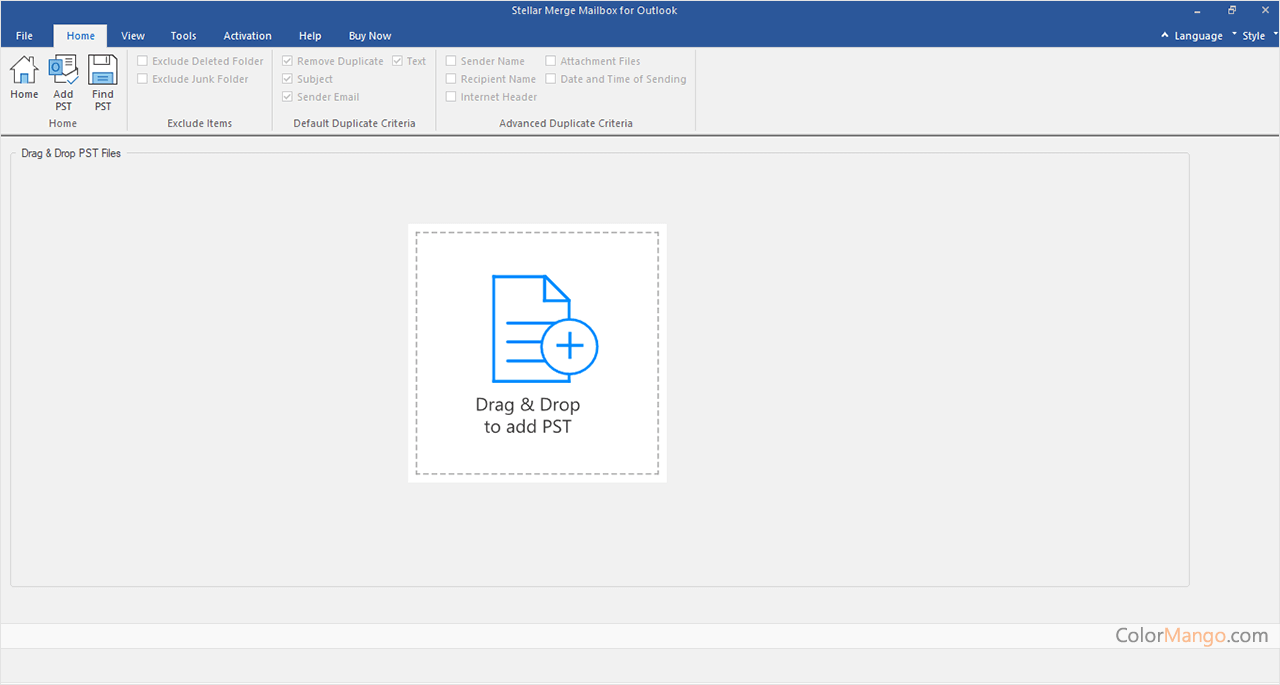
Task: Click the 'Drag & Drop to add PST' text
Action: tap(528, 416)
